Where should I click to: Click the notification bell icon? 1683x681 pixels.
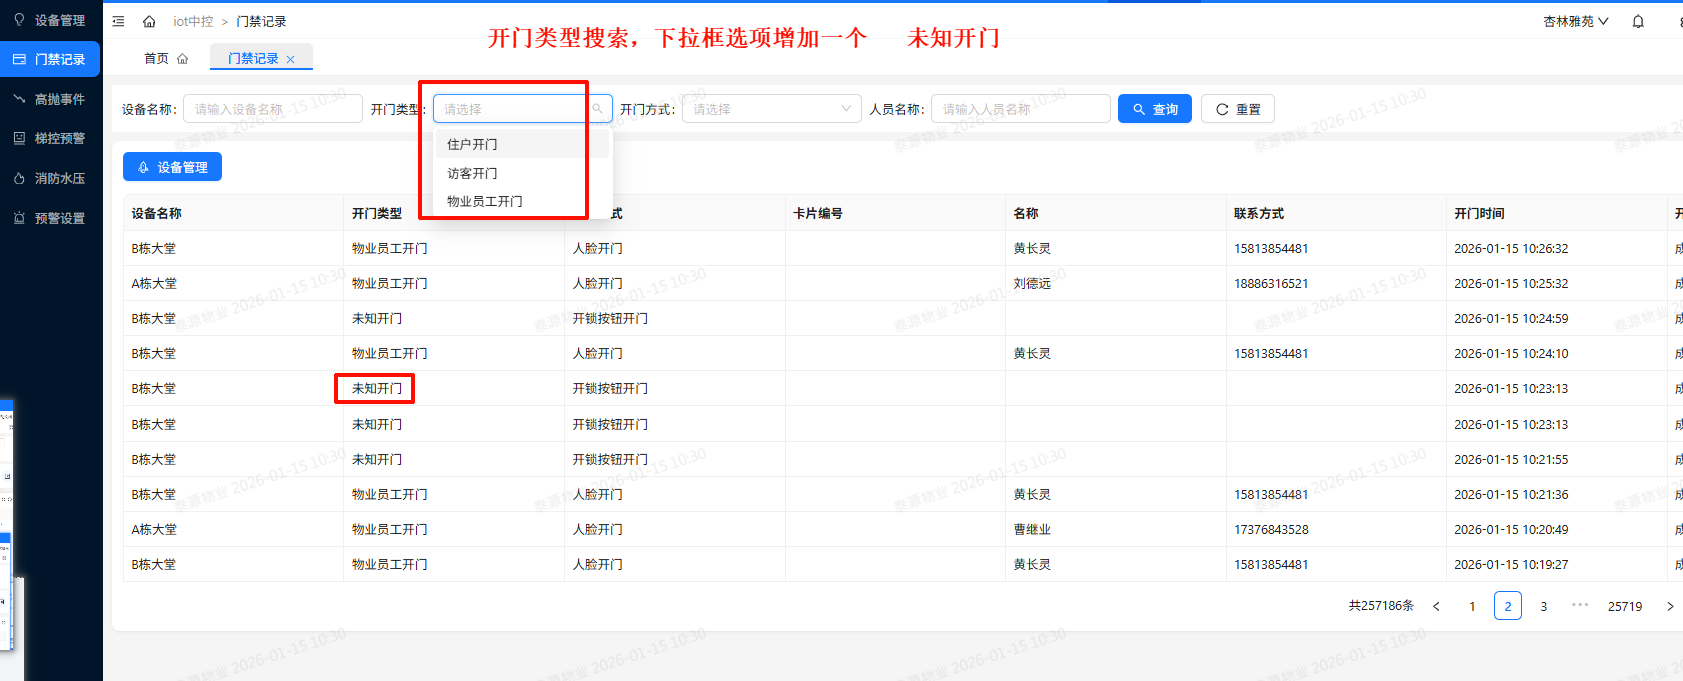point(1638,21)
